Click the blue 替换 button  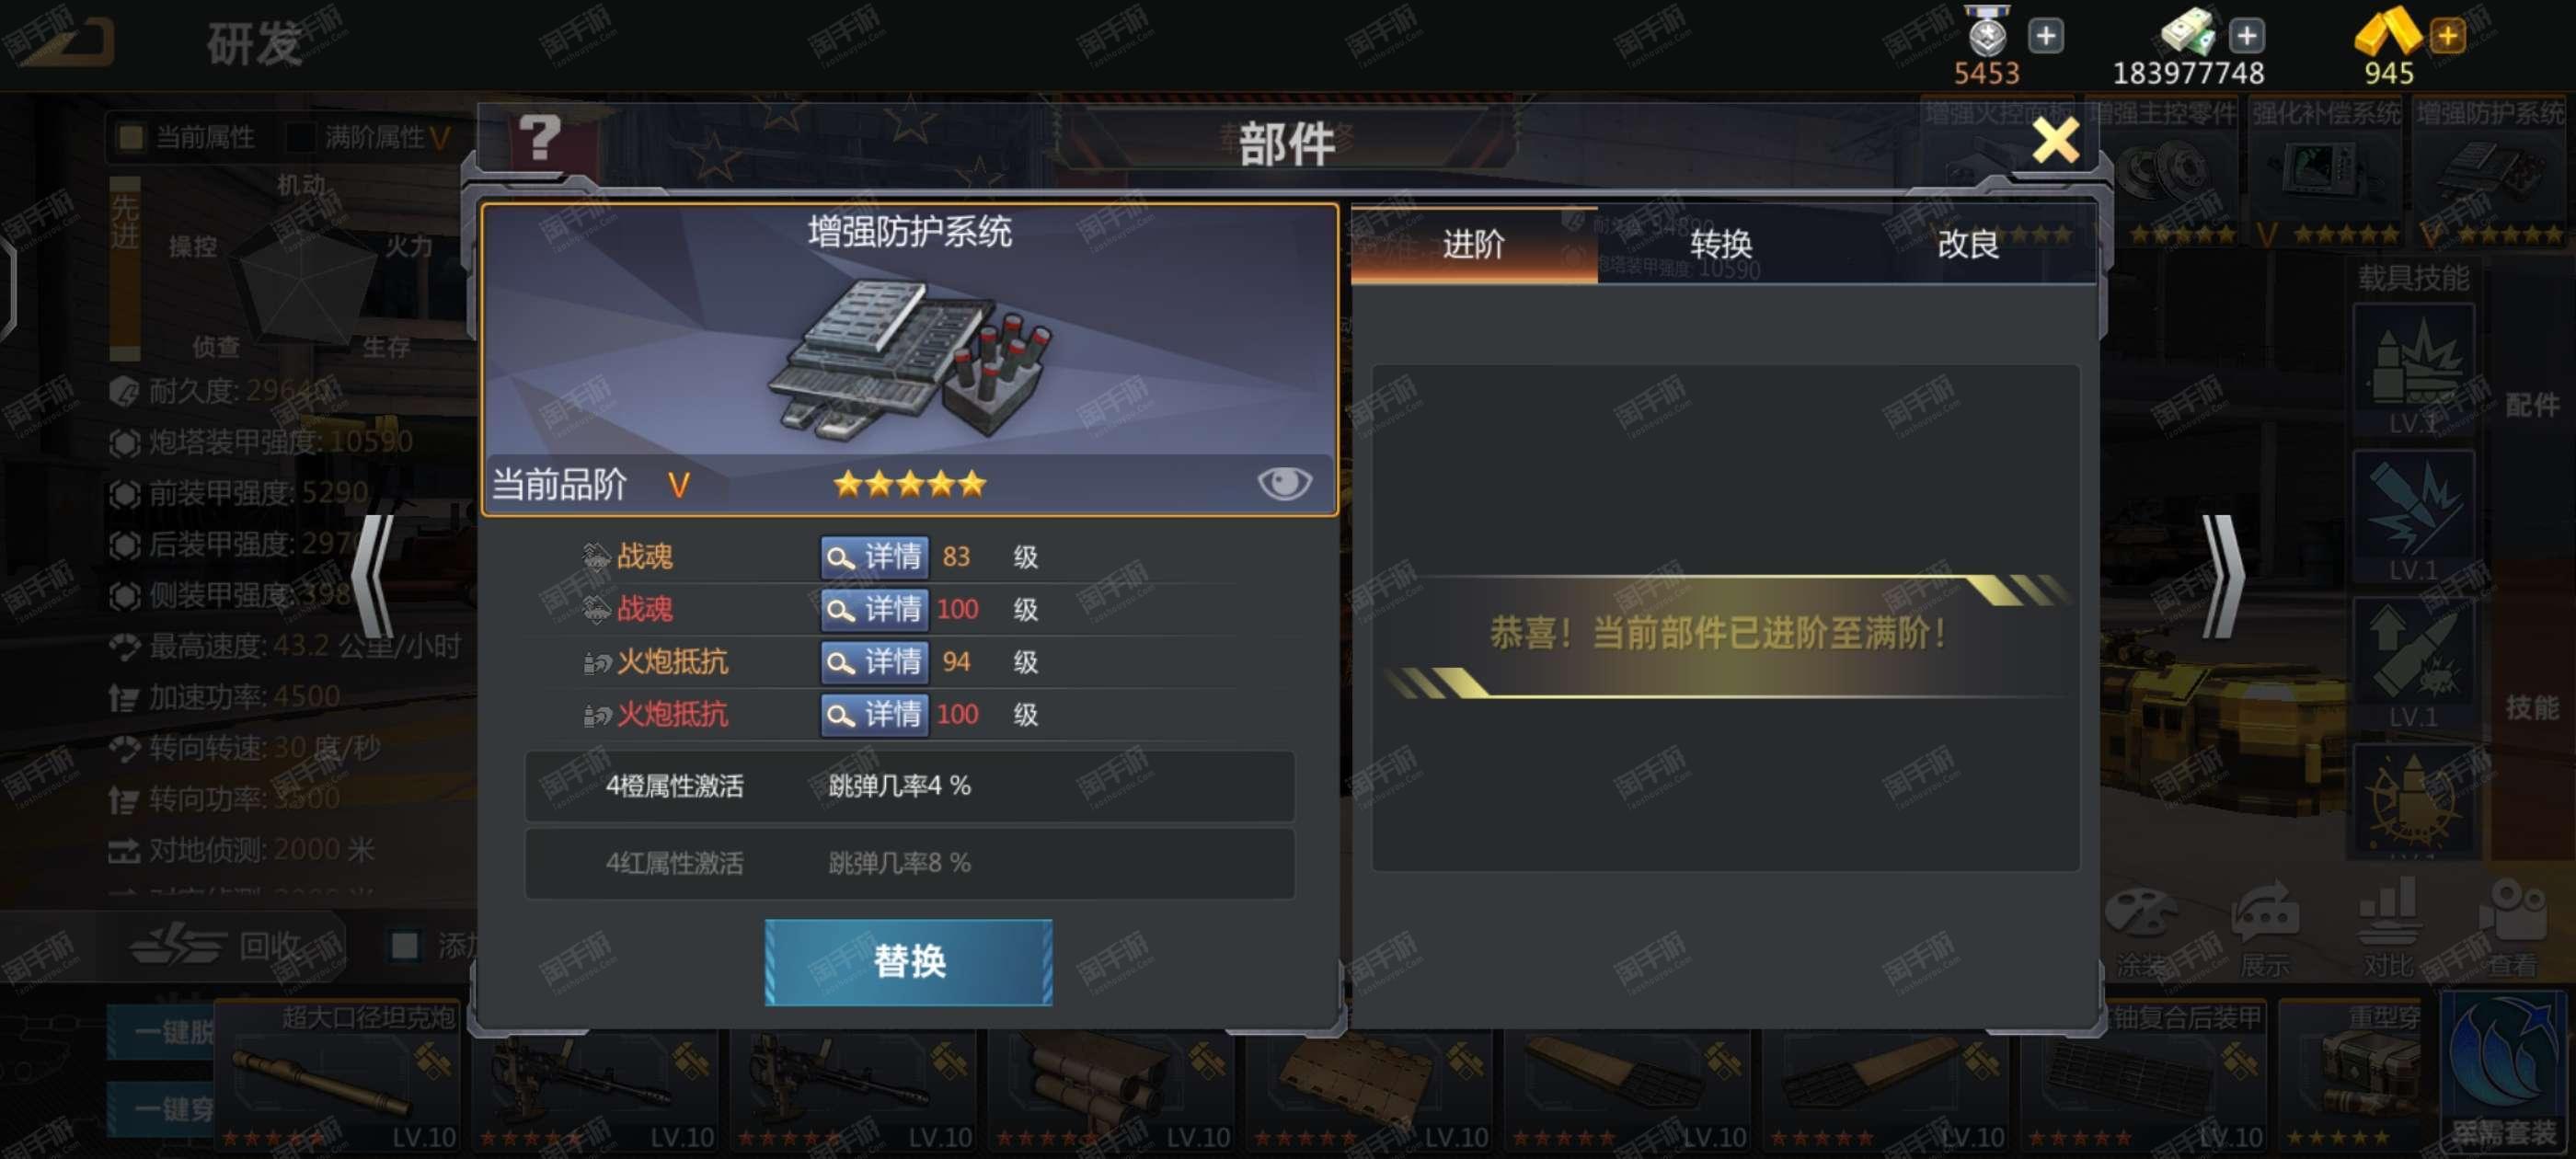pos(908,962)
